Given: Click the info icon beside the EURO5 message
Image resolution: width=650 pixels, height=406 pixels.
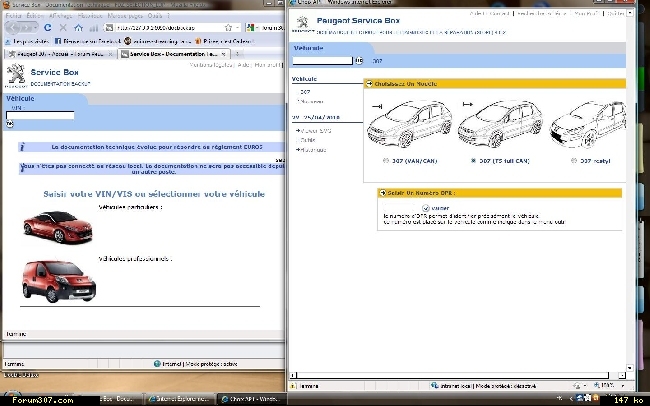Looking at the screenshot, I should (22, 147).
